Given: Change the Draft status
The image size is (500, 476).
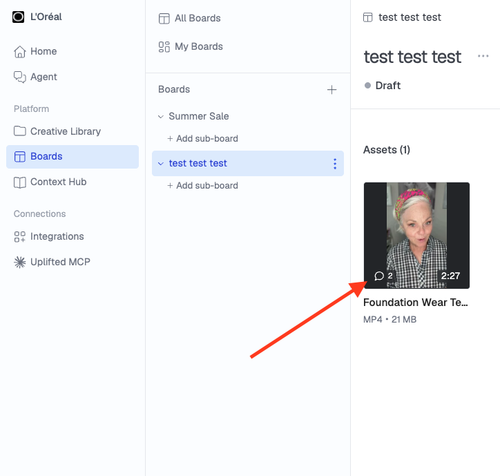Looking at the screenshot, I should [x=382, y=86].
